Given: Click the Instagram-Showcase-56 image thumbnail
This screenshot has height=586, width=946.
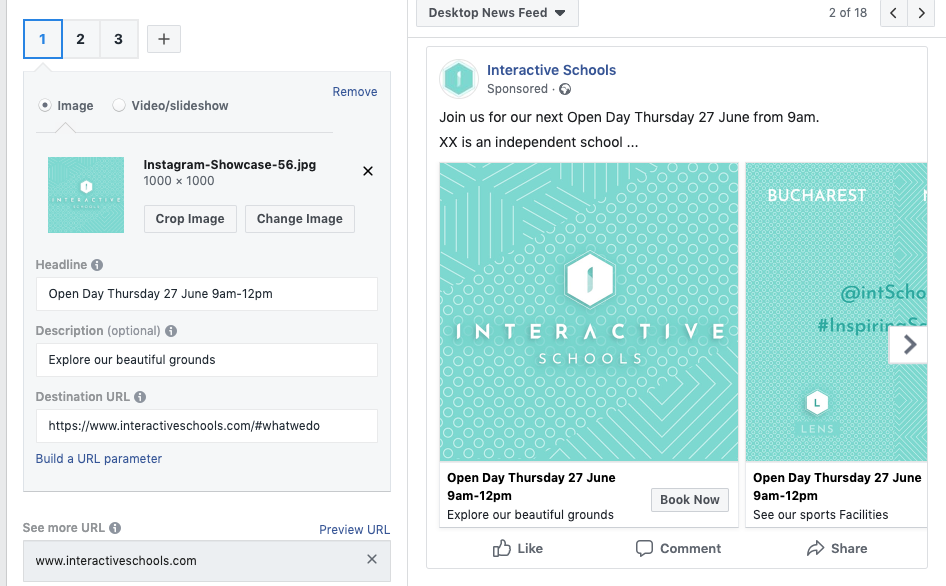Looking at the screenshot, I should click(x=86, y=195).
